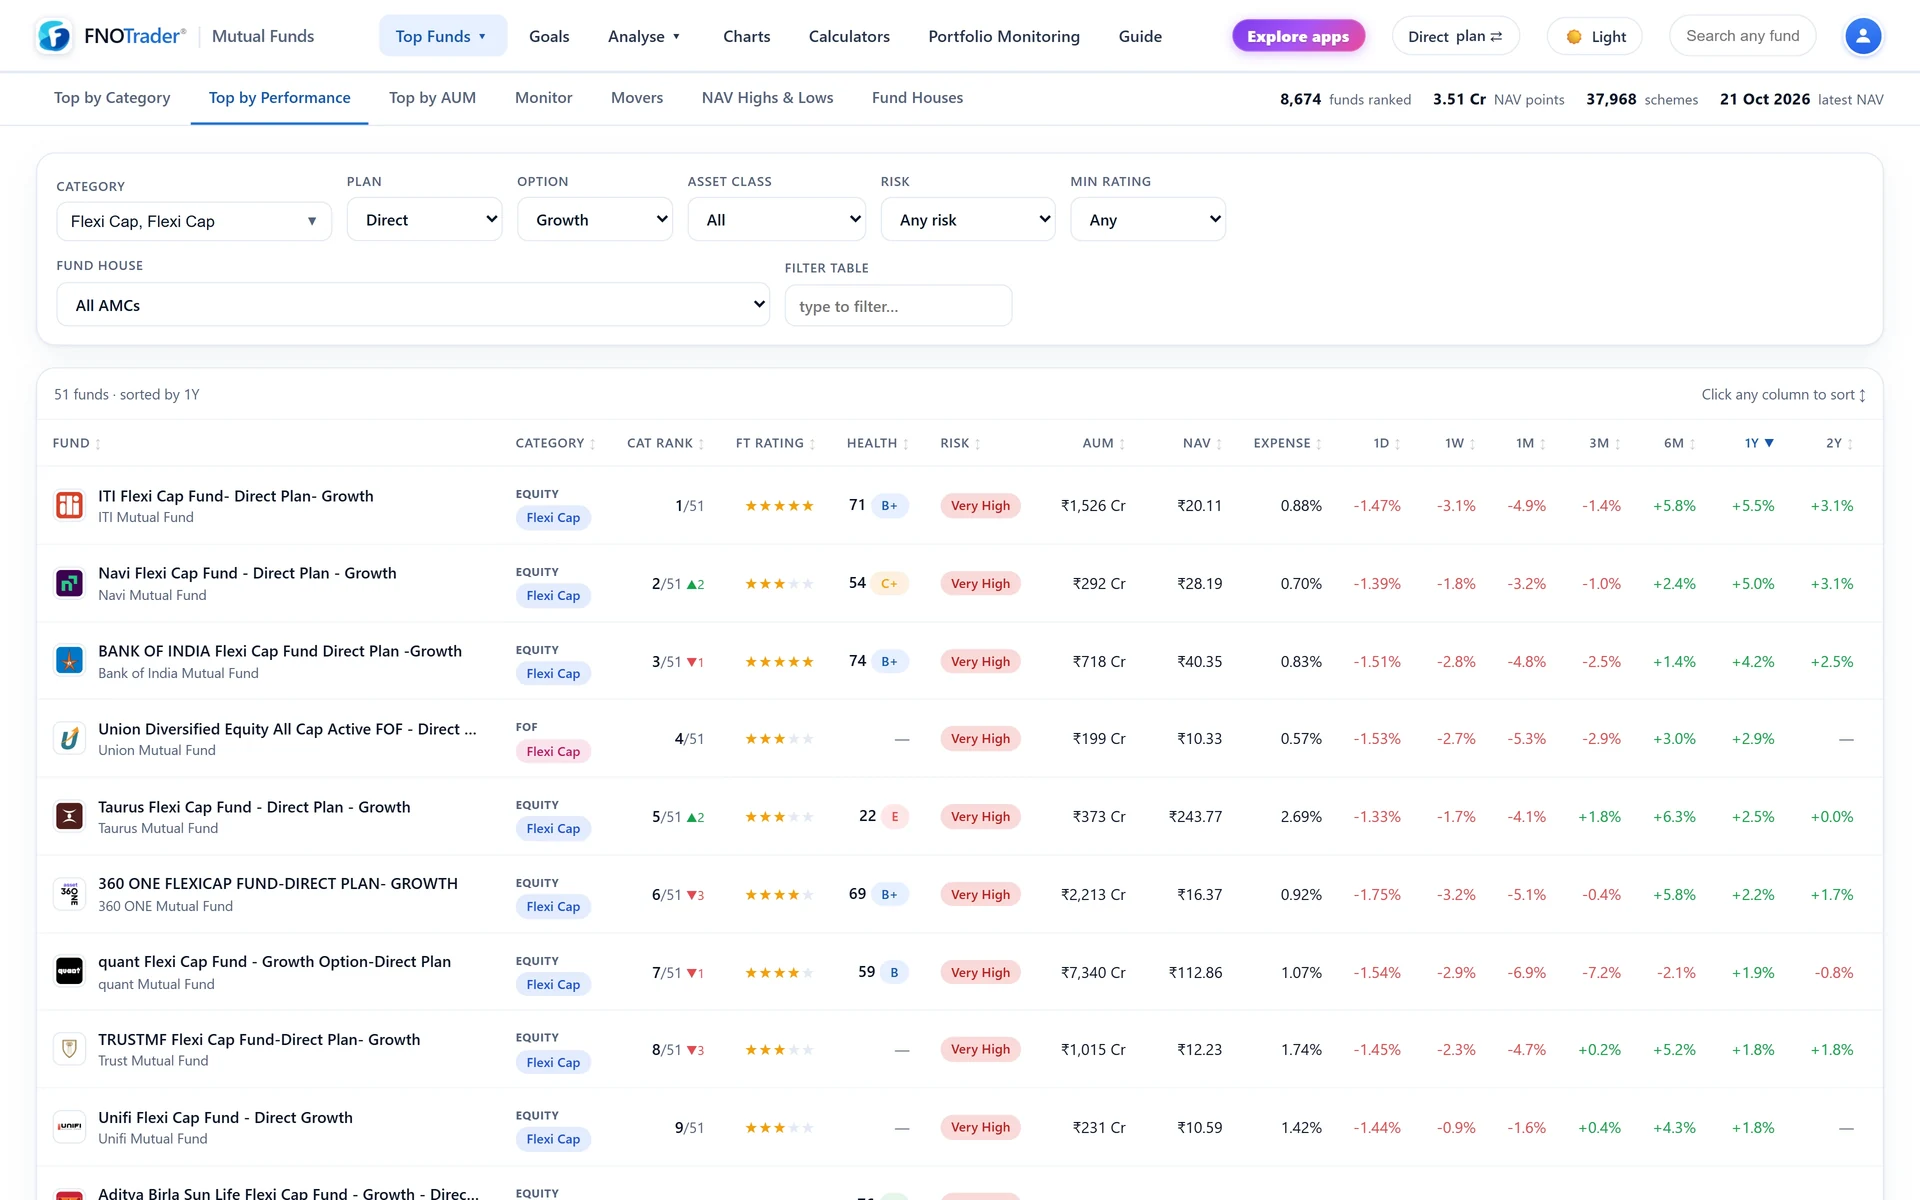
Task: Switch to Top by AUM tab
Action: click(432, 98)
